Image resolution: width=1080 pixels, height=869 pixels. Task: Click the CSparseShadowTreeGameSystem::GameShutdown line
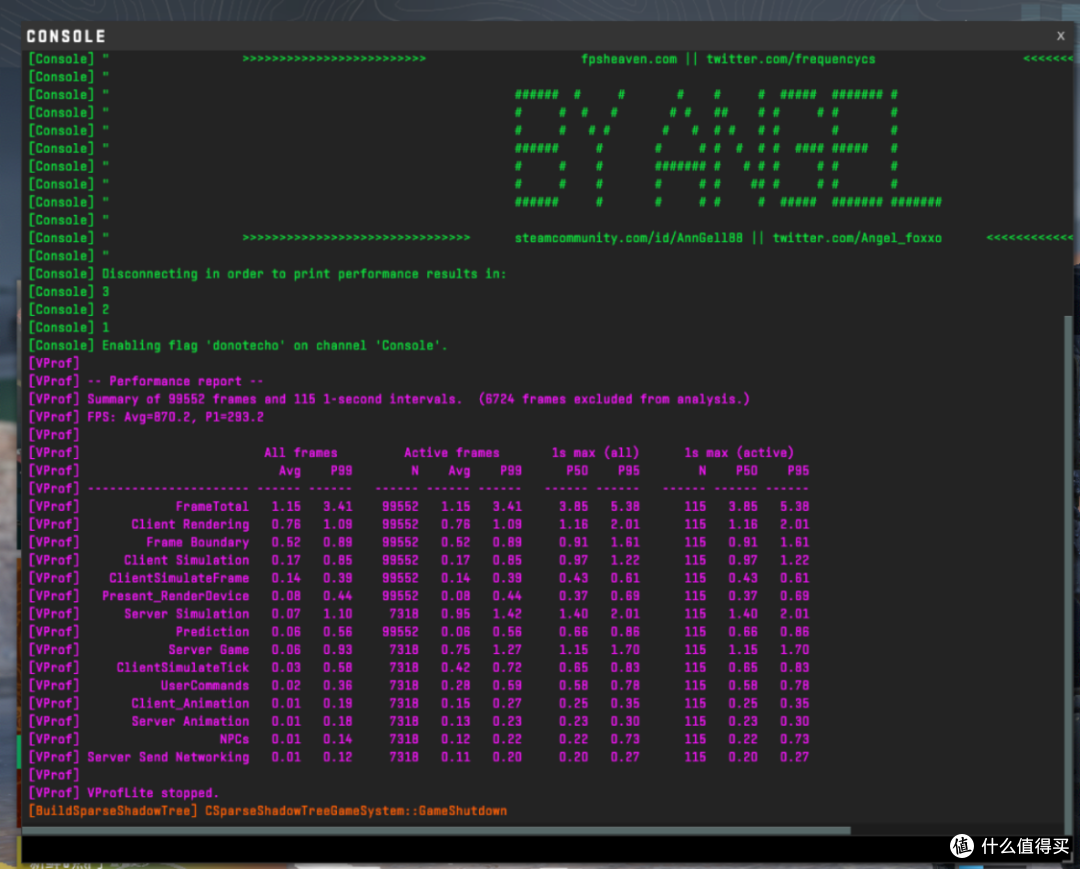[356, 811]
